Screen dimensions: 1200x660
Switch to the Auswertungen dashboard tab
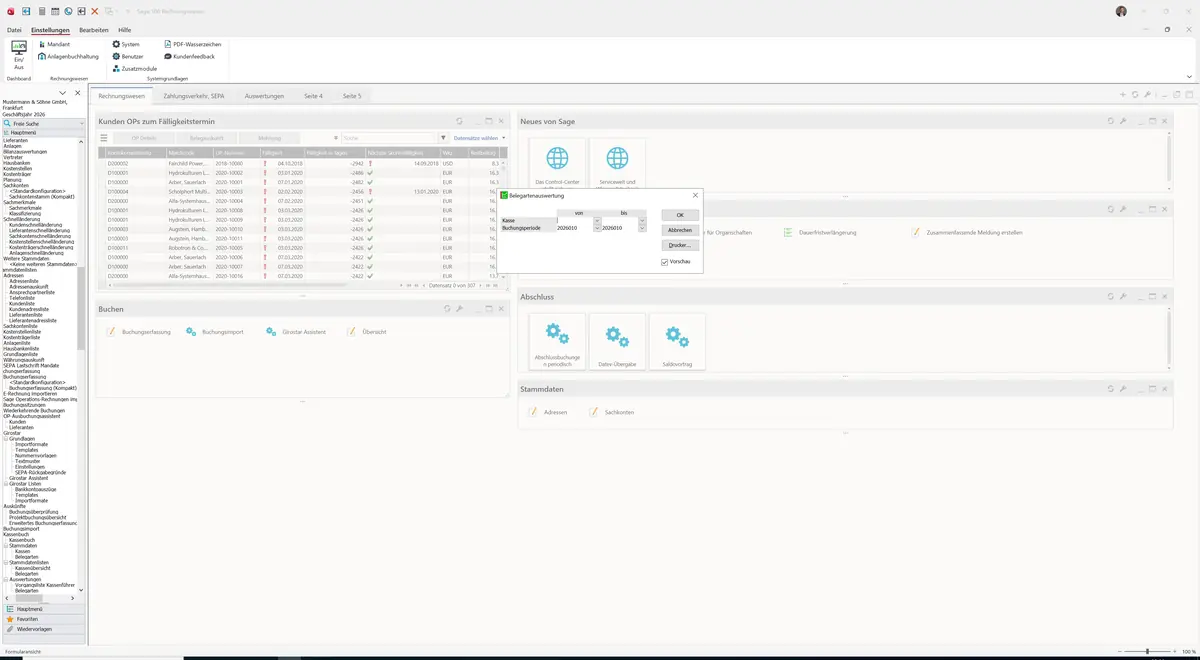(265, 96)
